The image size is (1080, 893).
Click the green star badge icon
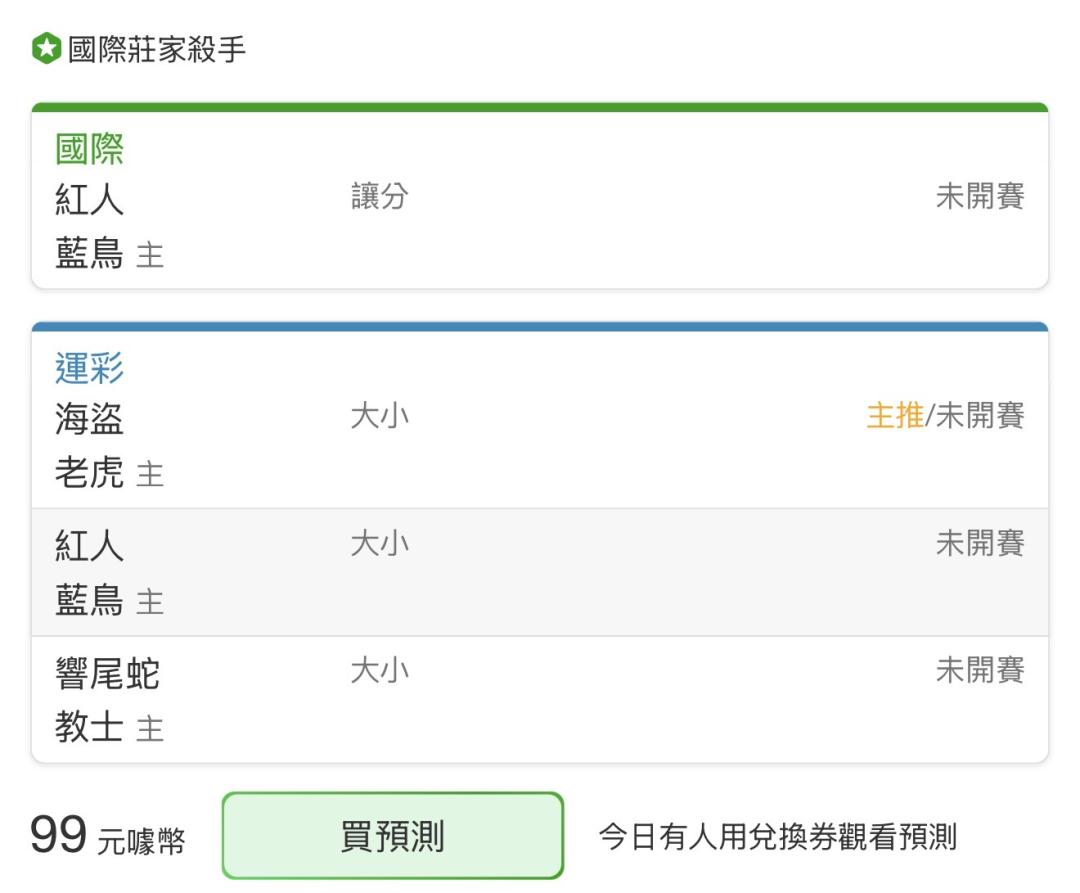[46, 48]
